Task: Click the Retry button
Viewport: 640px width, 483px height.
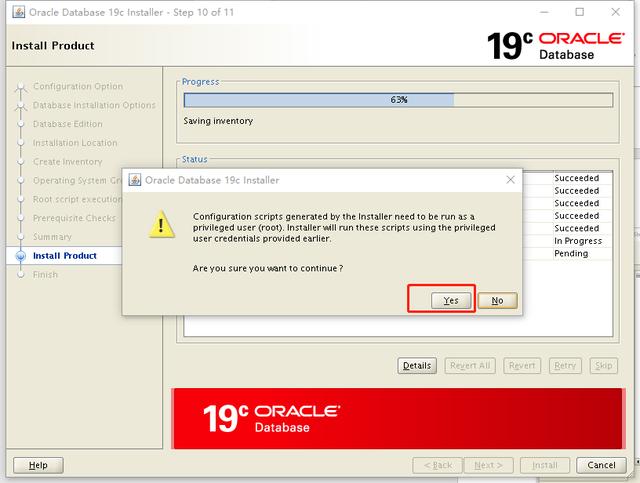Action: pos(565,365)
